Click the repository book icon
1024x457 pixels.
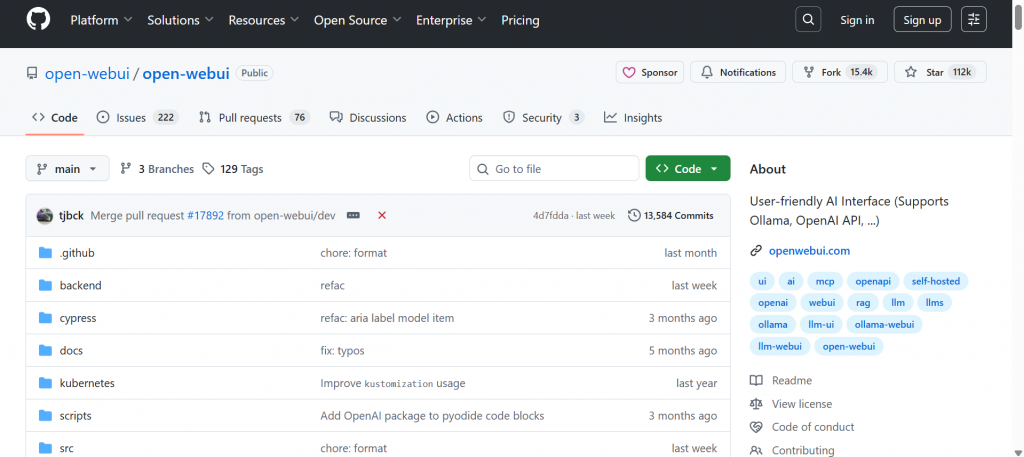(x=32, y=73)
